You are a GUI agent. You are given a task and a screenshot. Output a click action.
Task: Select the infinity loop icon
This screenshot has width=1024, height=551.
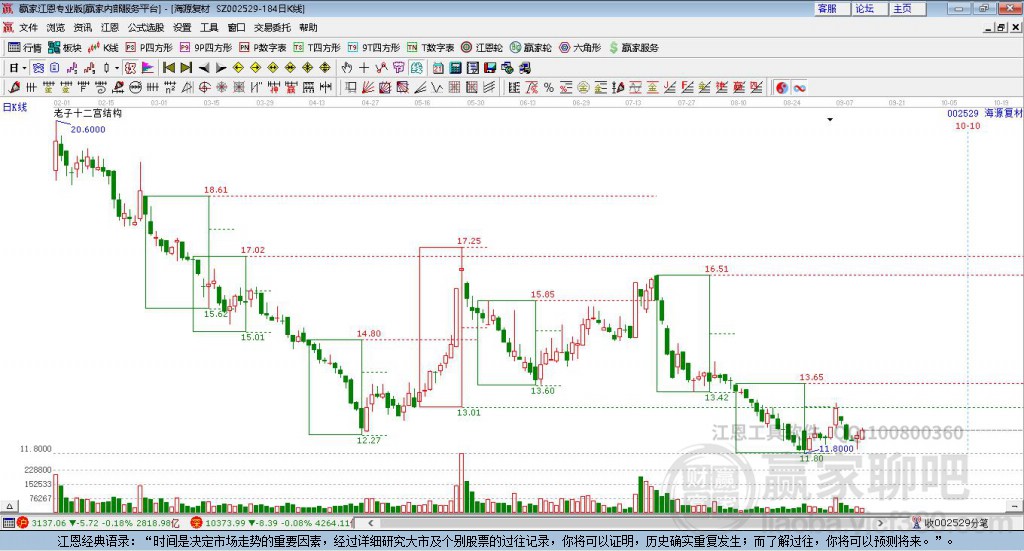click(799, 87)
